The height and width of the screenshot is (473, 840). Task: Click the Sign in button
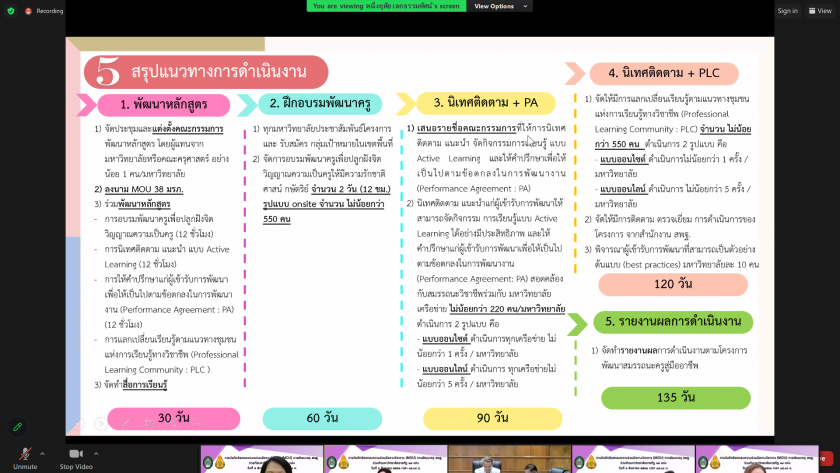point(787,11)
